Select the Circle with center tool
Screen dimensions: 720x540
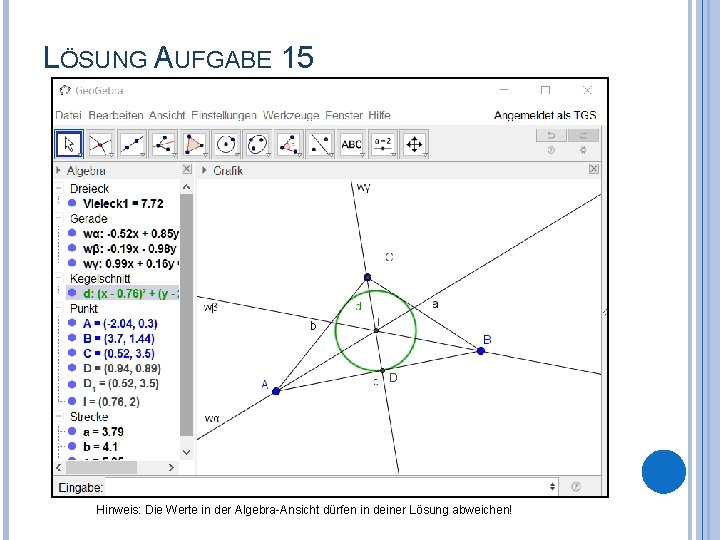pos(226,145)
